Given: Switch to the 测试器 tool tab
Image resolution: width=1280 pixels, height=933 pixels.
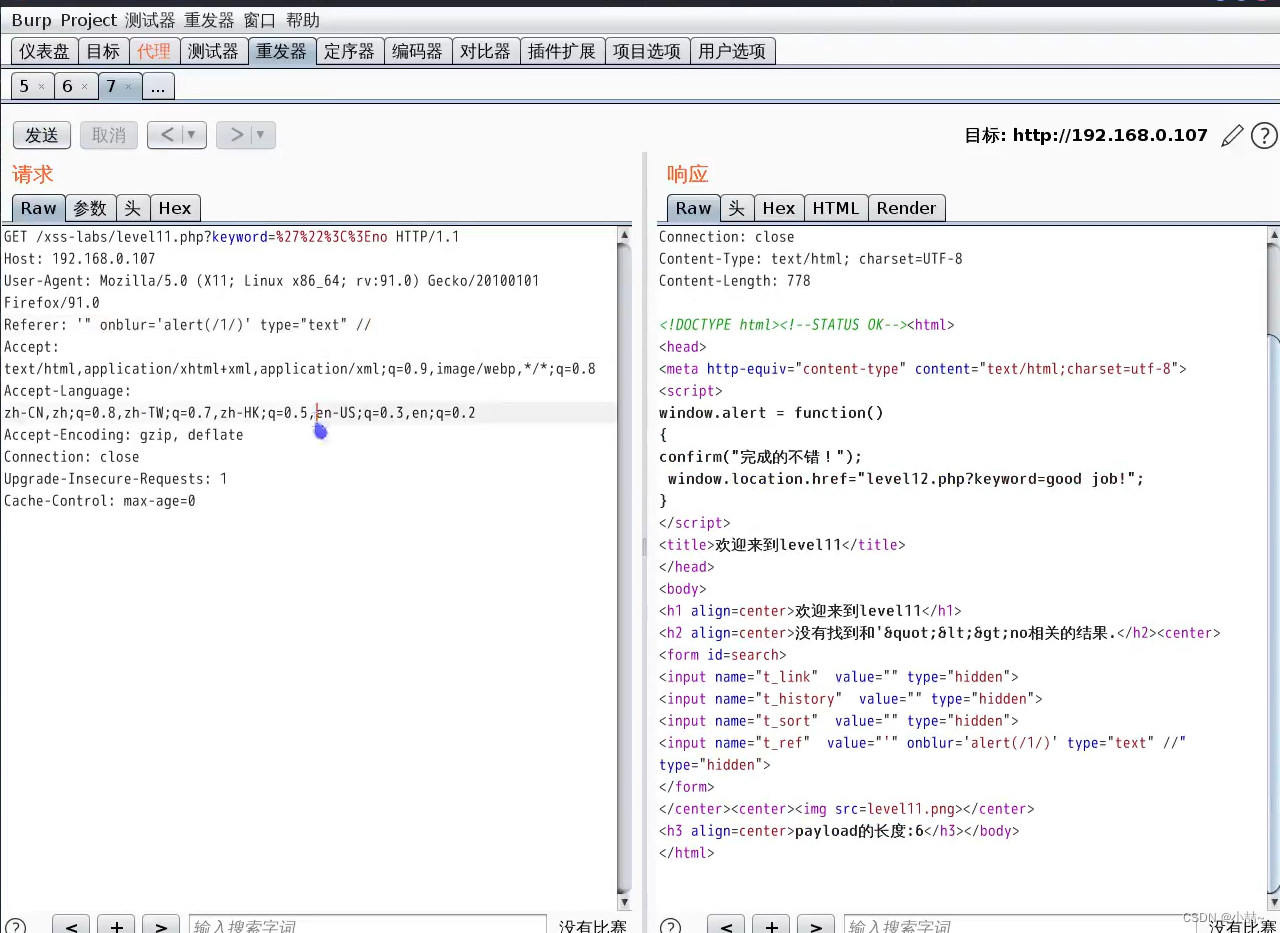Looking at the screenshot, I should coord(213,51).
